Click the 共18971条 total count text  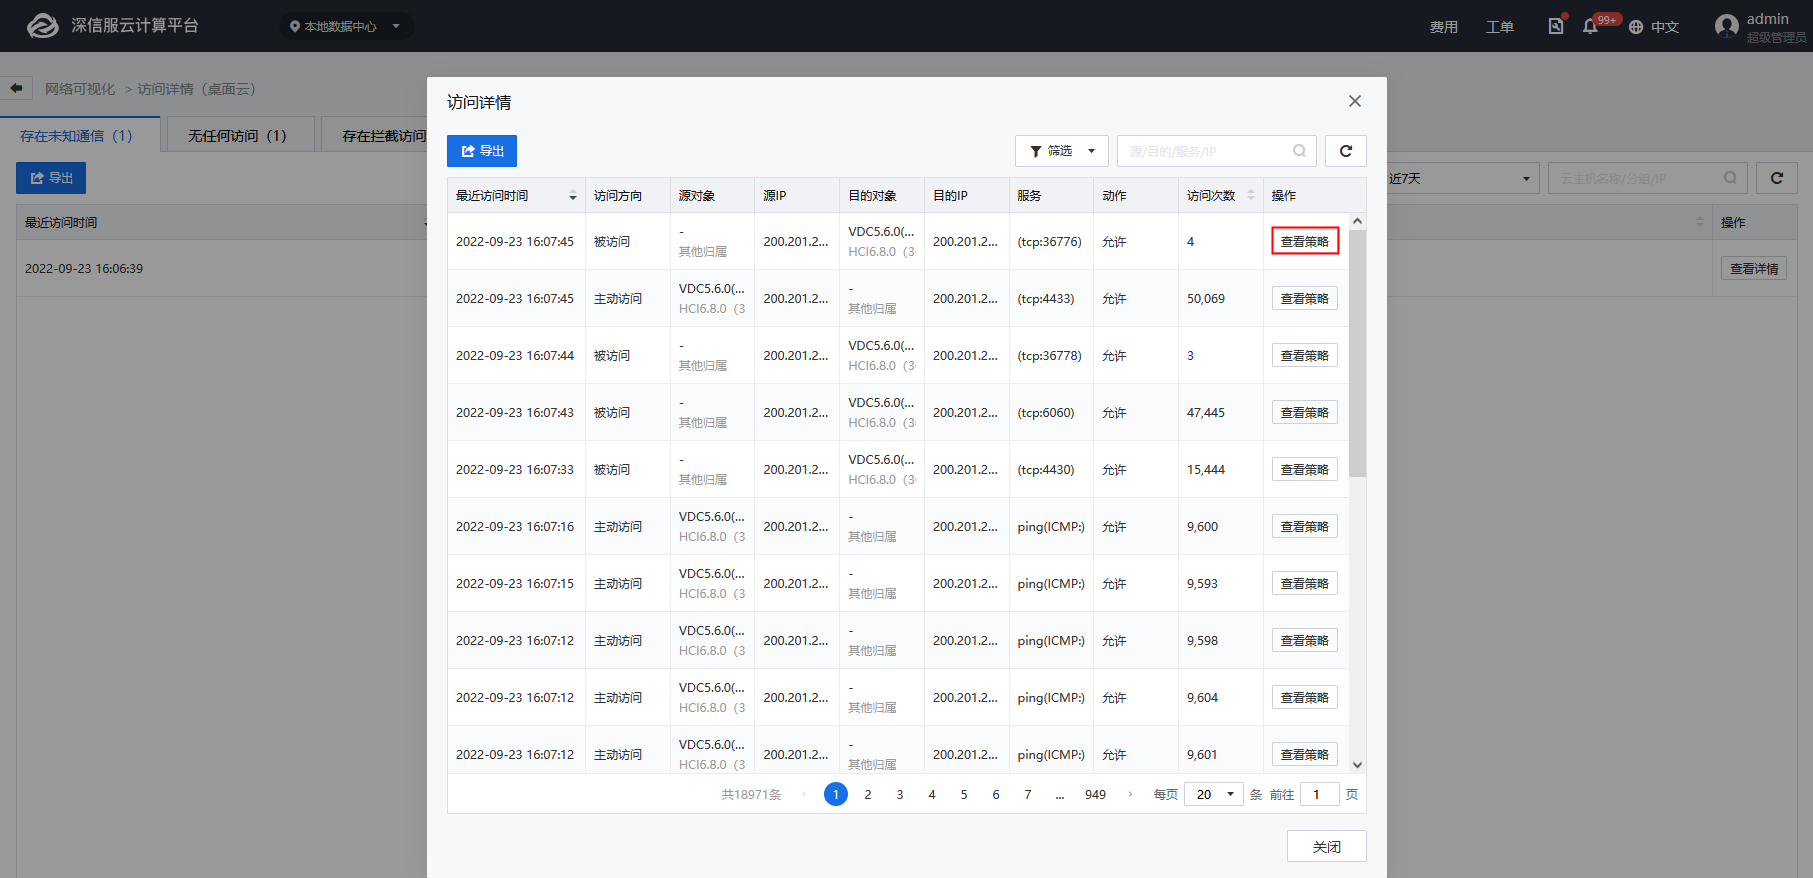[x=751, y=794]
